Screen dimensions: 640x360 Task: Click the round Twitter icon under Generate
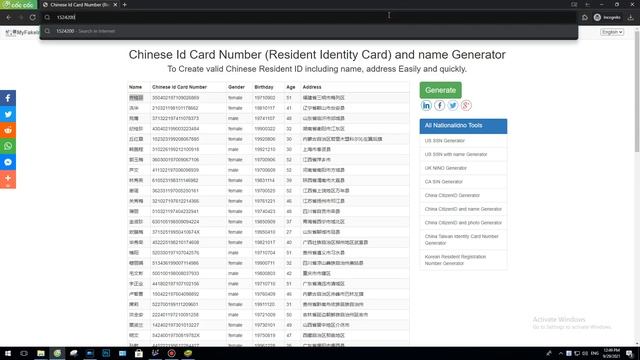pyautogui.click(x=453, y=105)
